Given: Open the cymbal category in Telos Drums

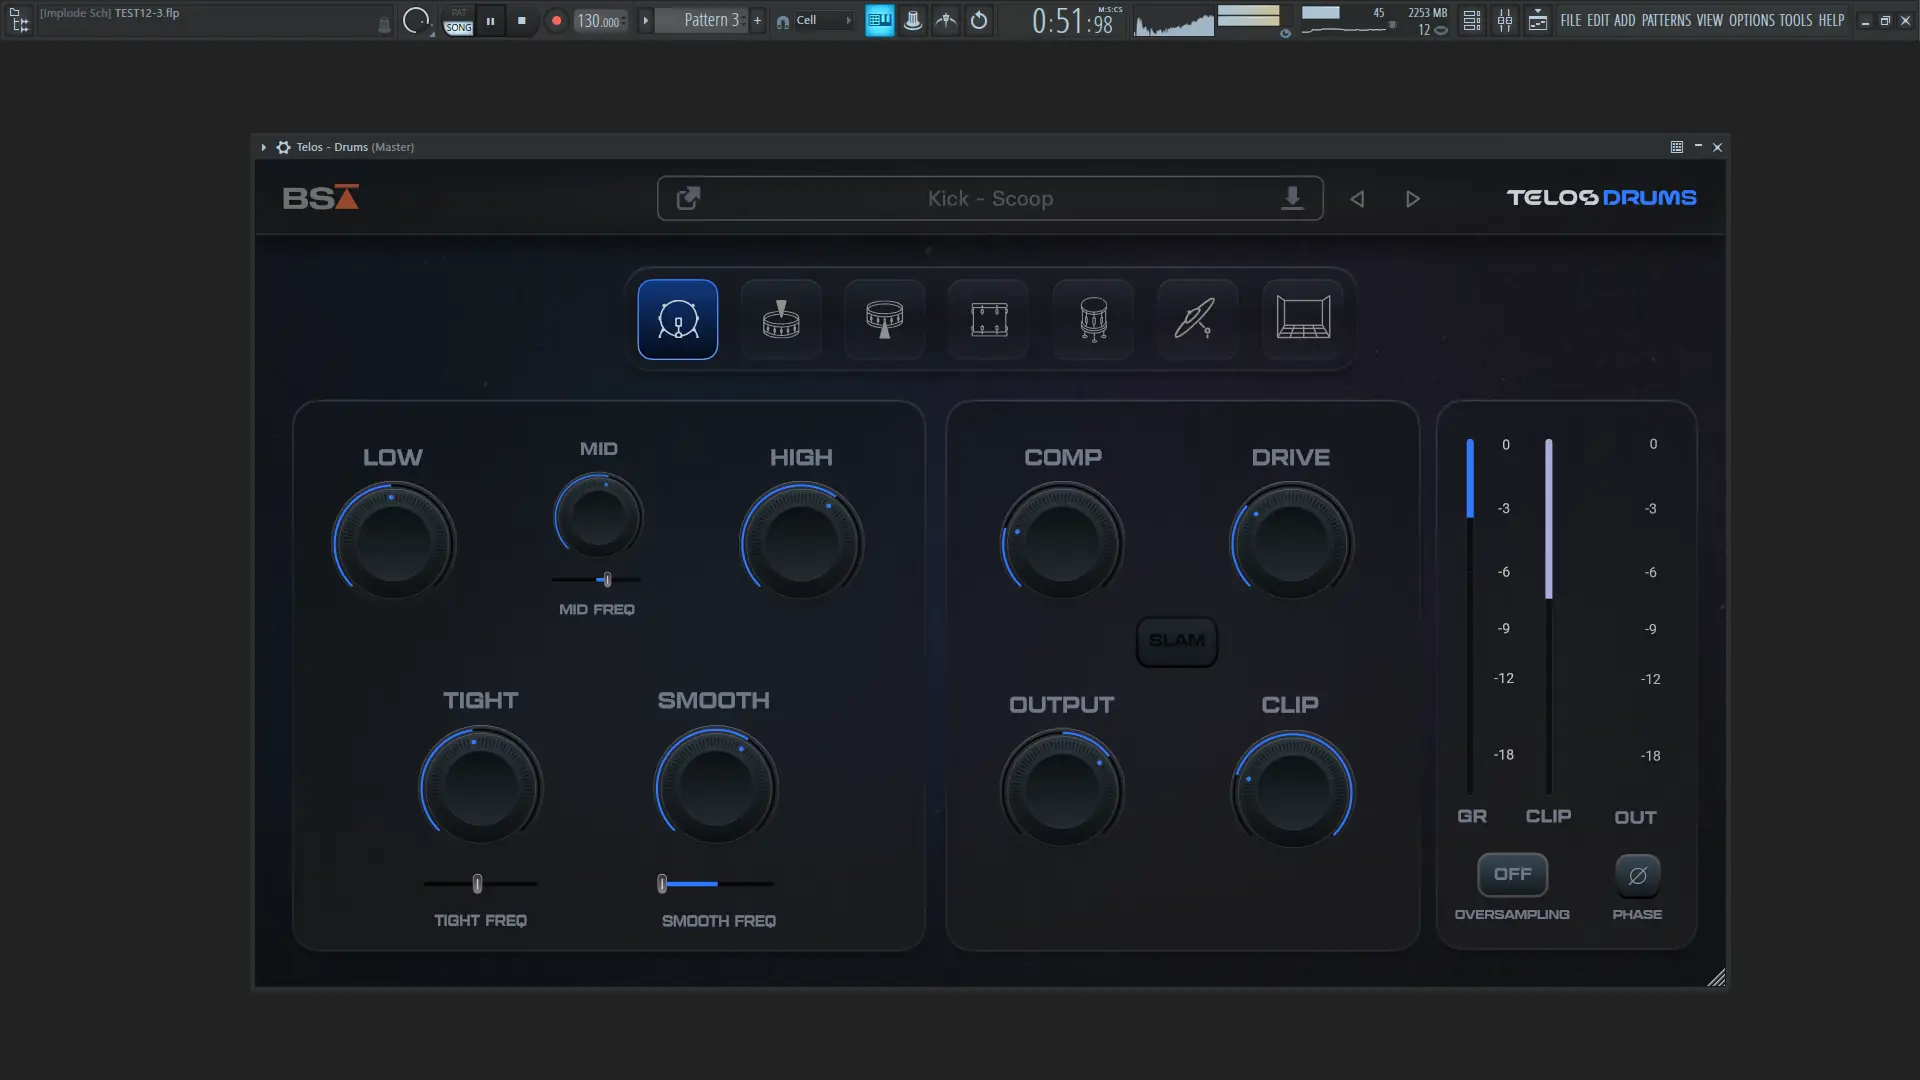Looking at the screenshot, I should pos(1196,319).
